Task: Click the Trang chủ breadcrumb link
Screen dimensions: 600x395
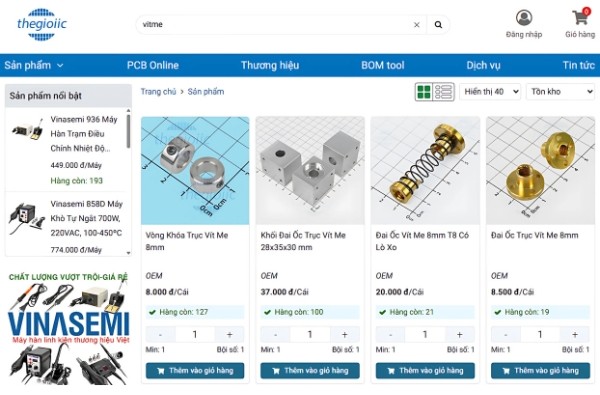Action: (158, 92)
